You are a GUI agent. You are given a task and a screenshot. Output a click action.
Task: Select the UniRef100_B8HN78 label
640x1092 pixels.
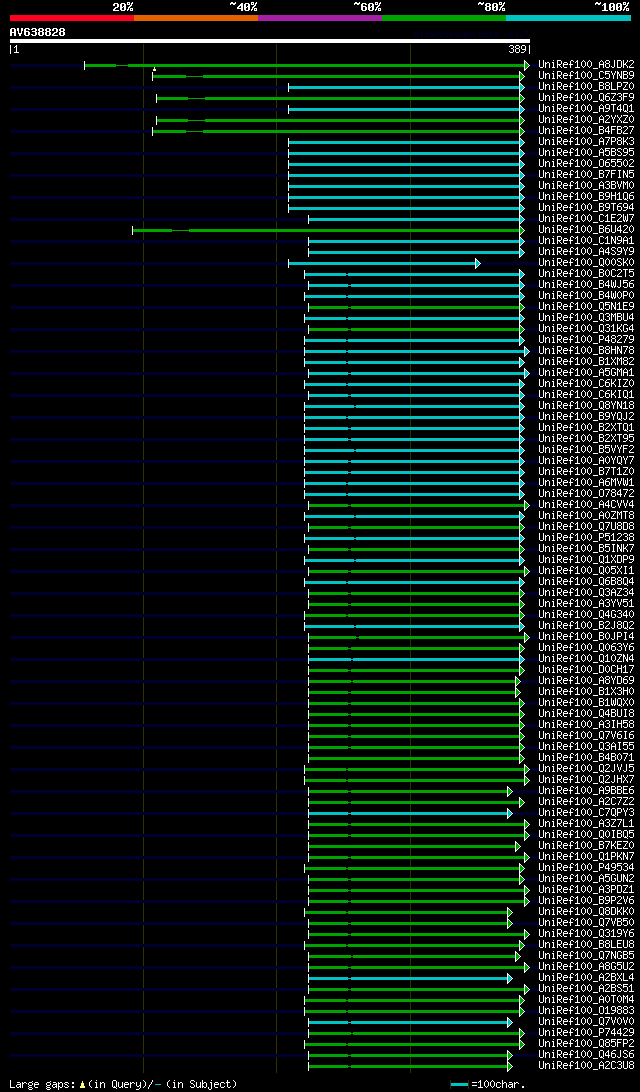(x=586, y=350)
